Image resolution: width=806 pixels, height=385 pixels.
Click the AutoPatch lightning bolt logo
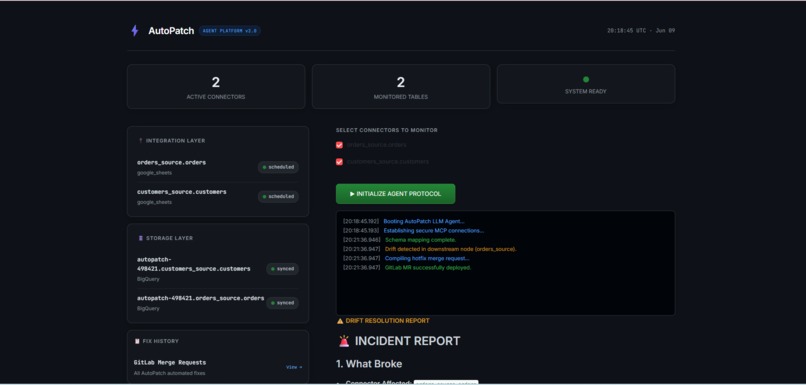click(135, 31)
